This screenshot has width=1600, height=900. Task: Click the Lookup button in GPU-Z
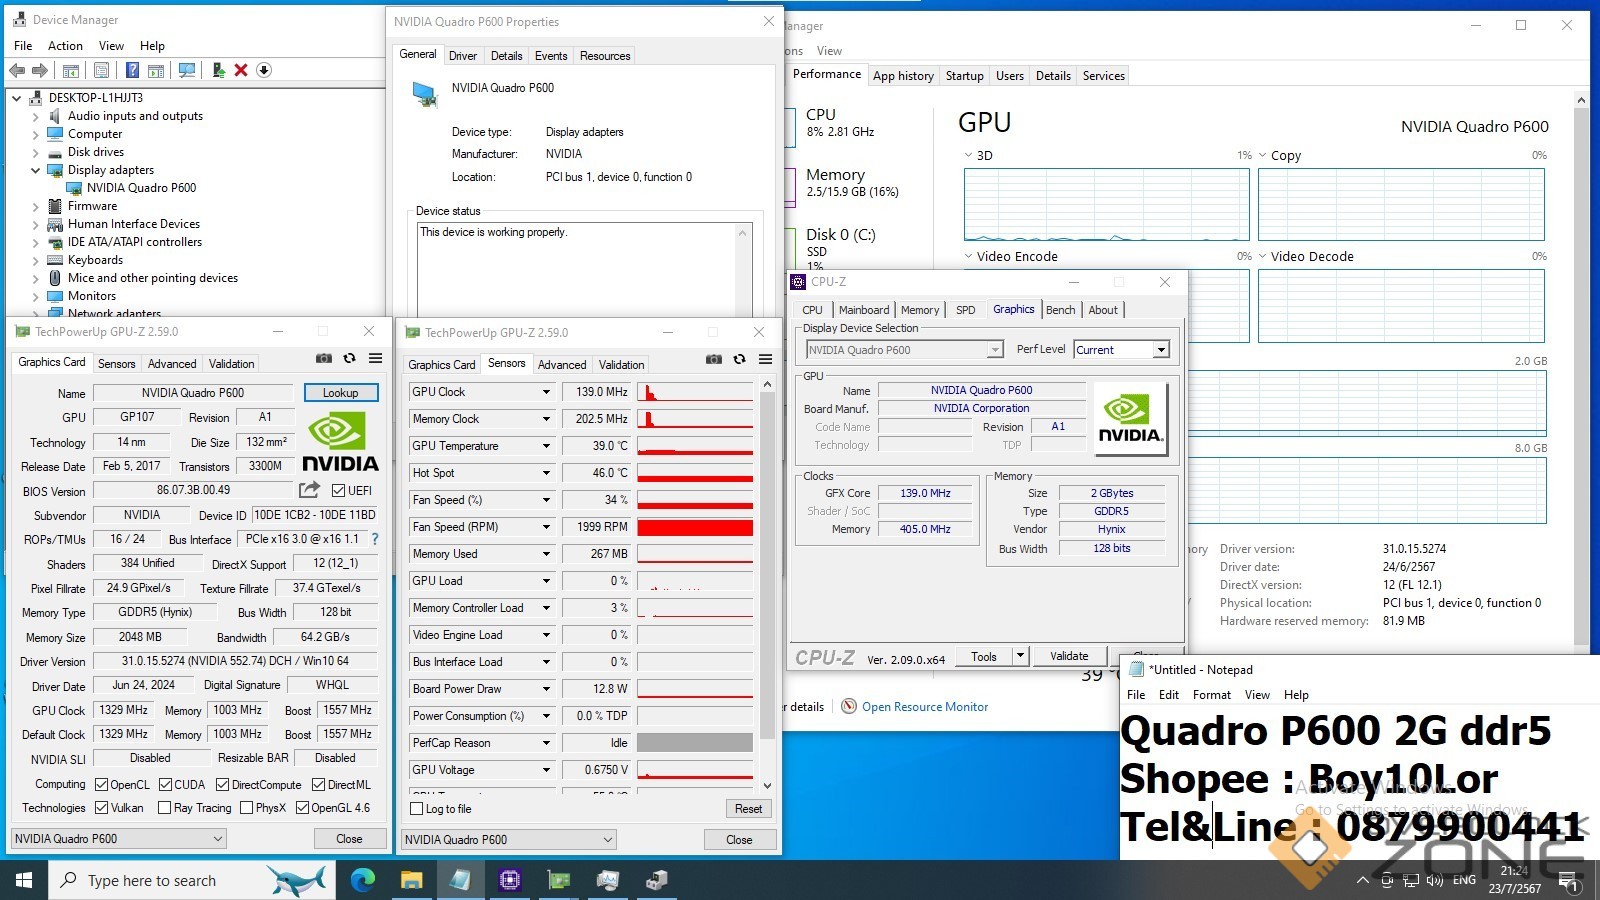coord(340,393)
